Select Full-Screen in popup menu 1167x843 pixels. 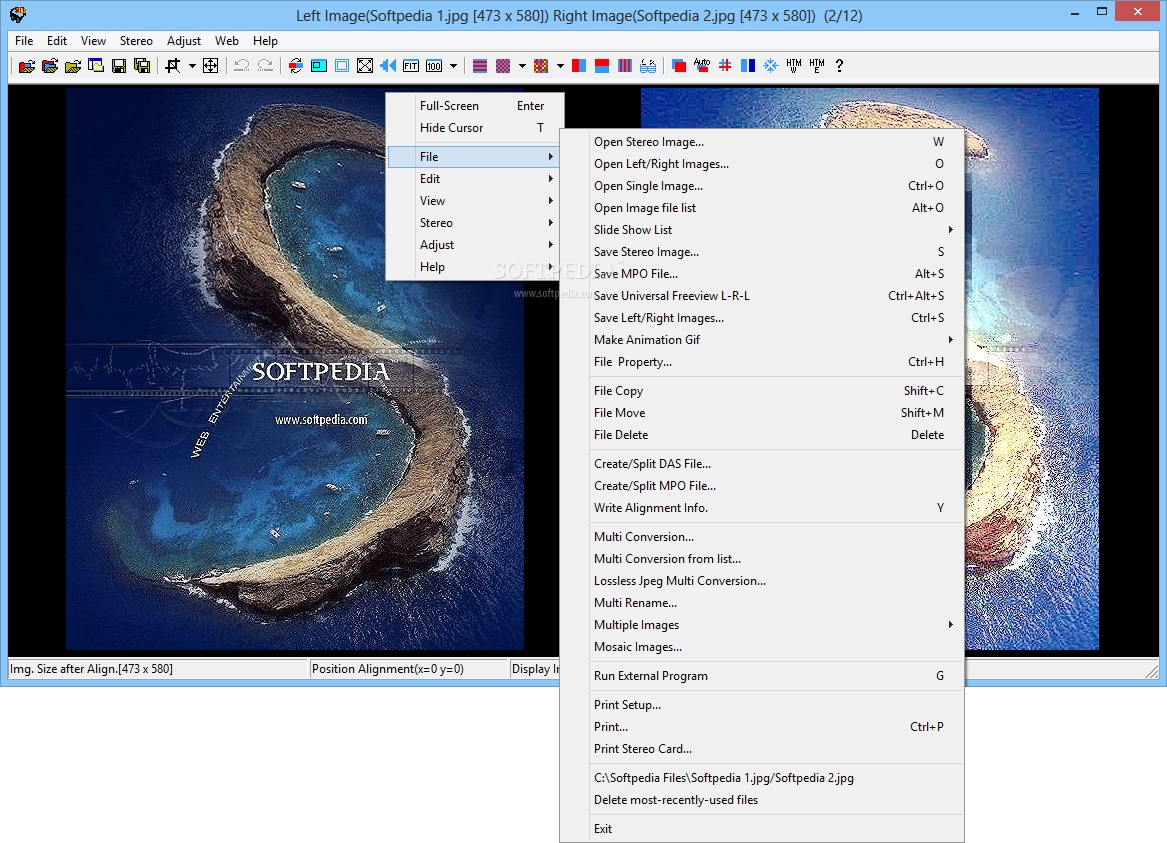tap(473, 106)
